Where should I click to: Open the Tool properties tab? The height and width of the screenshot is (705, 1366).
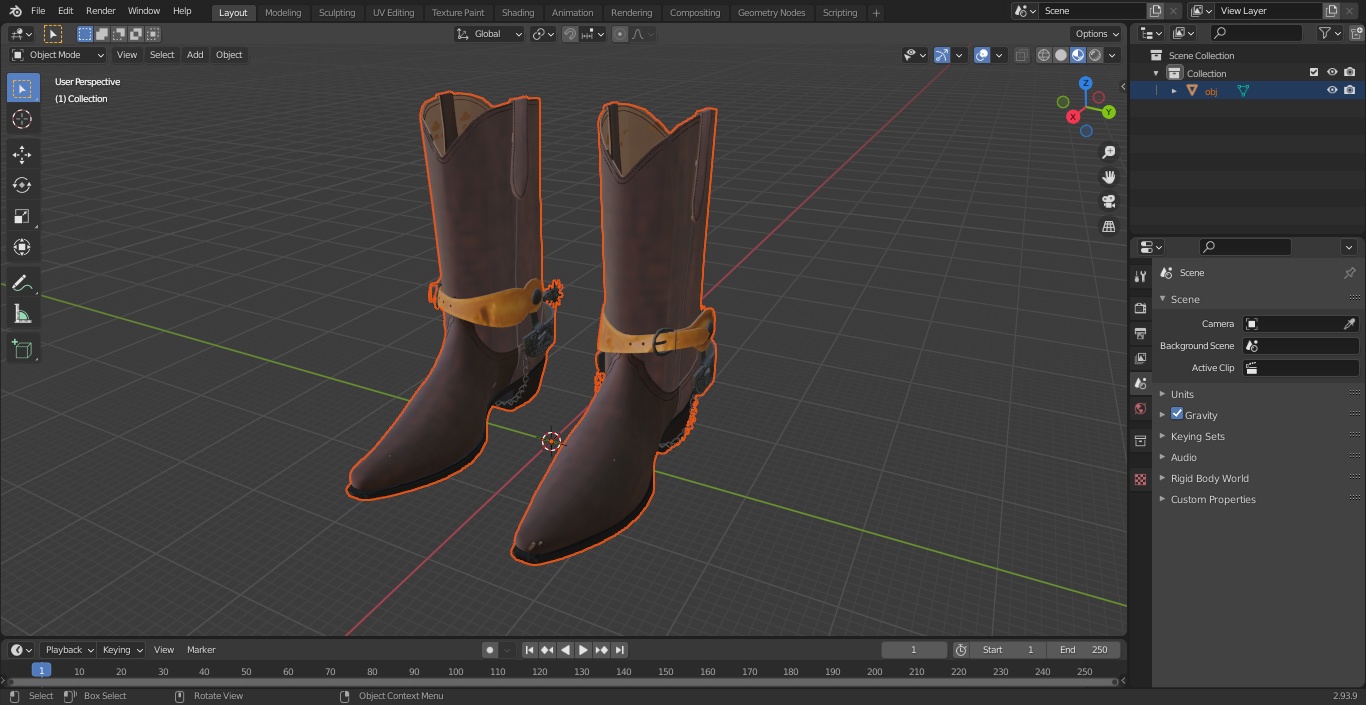point(1140,277)
